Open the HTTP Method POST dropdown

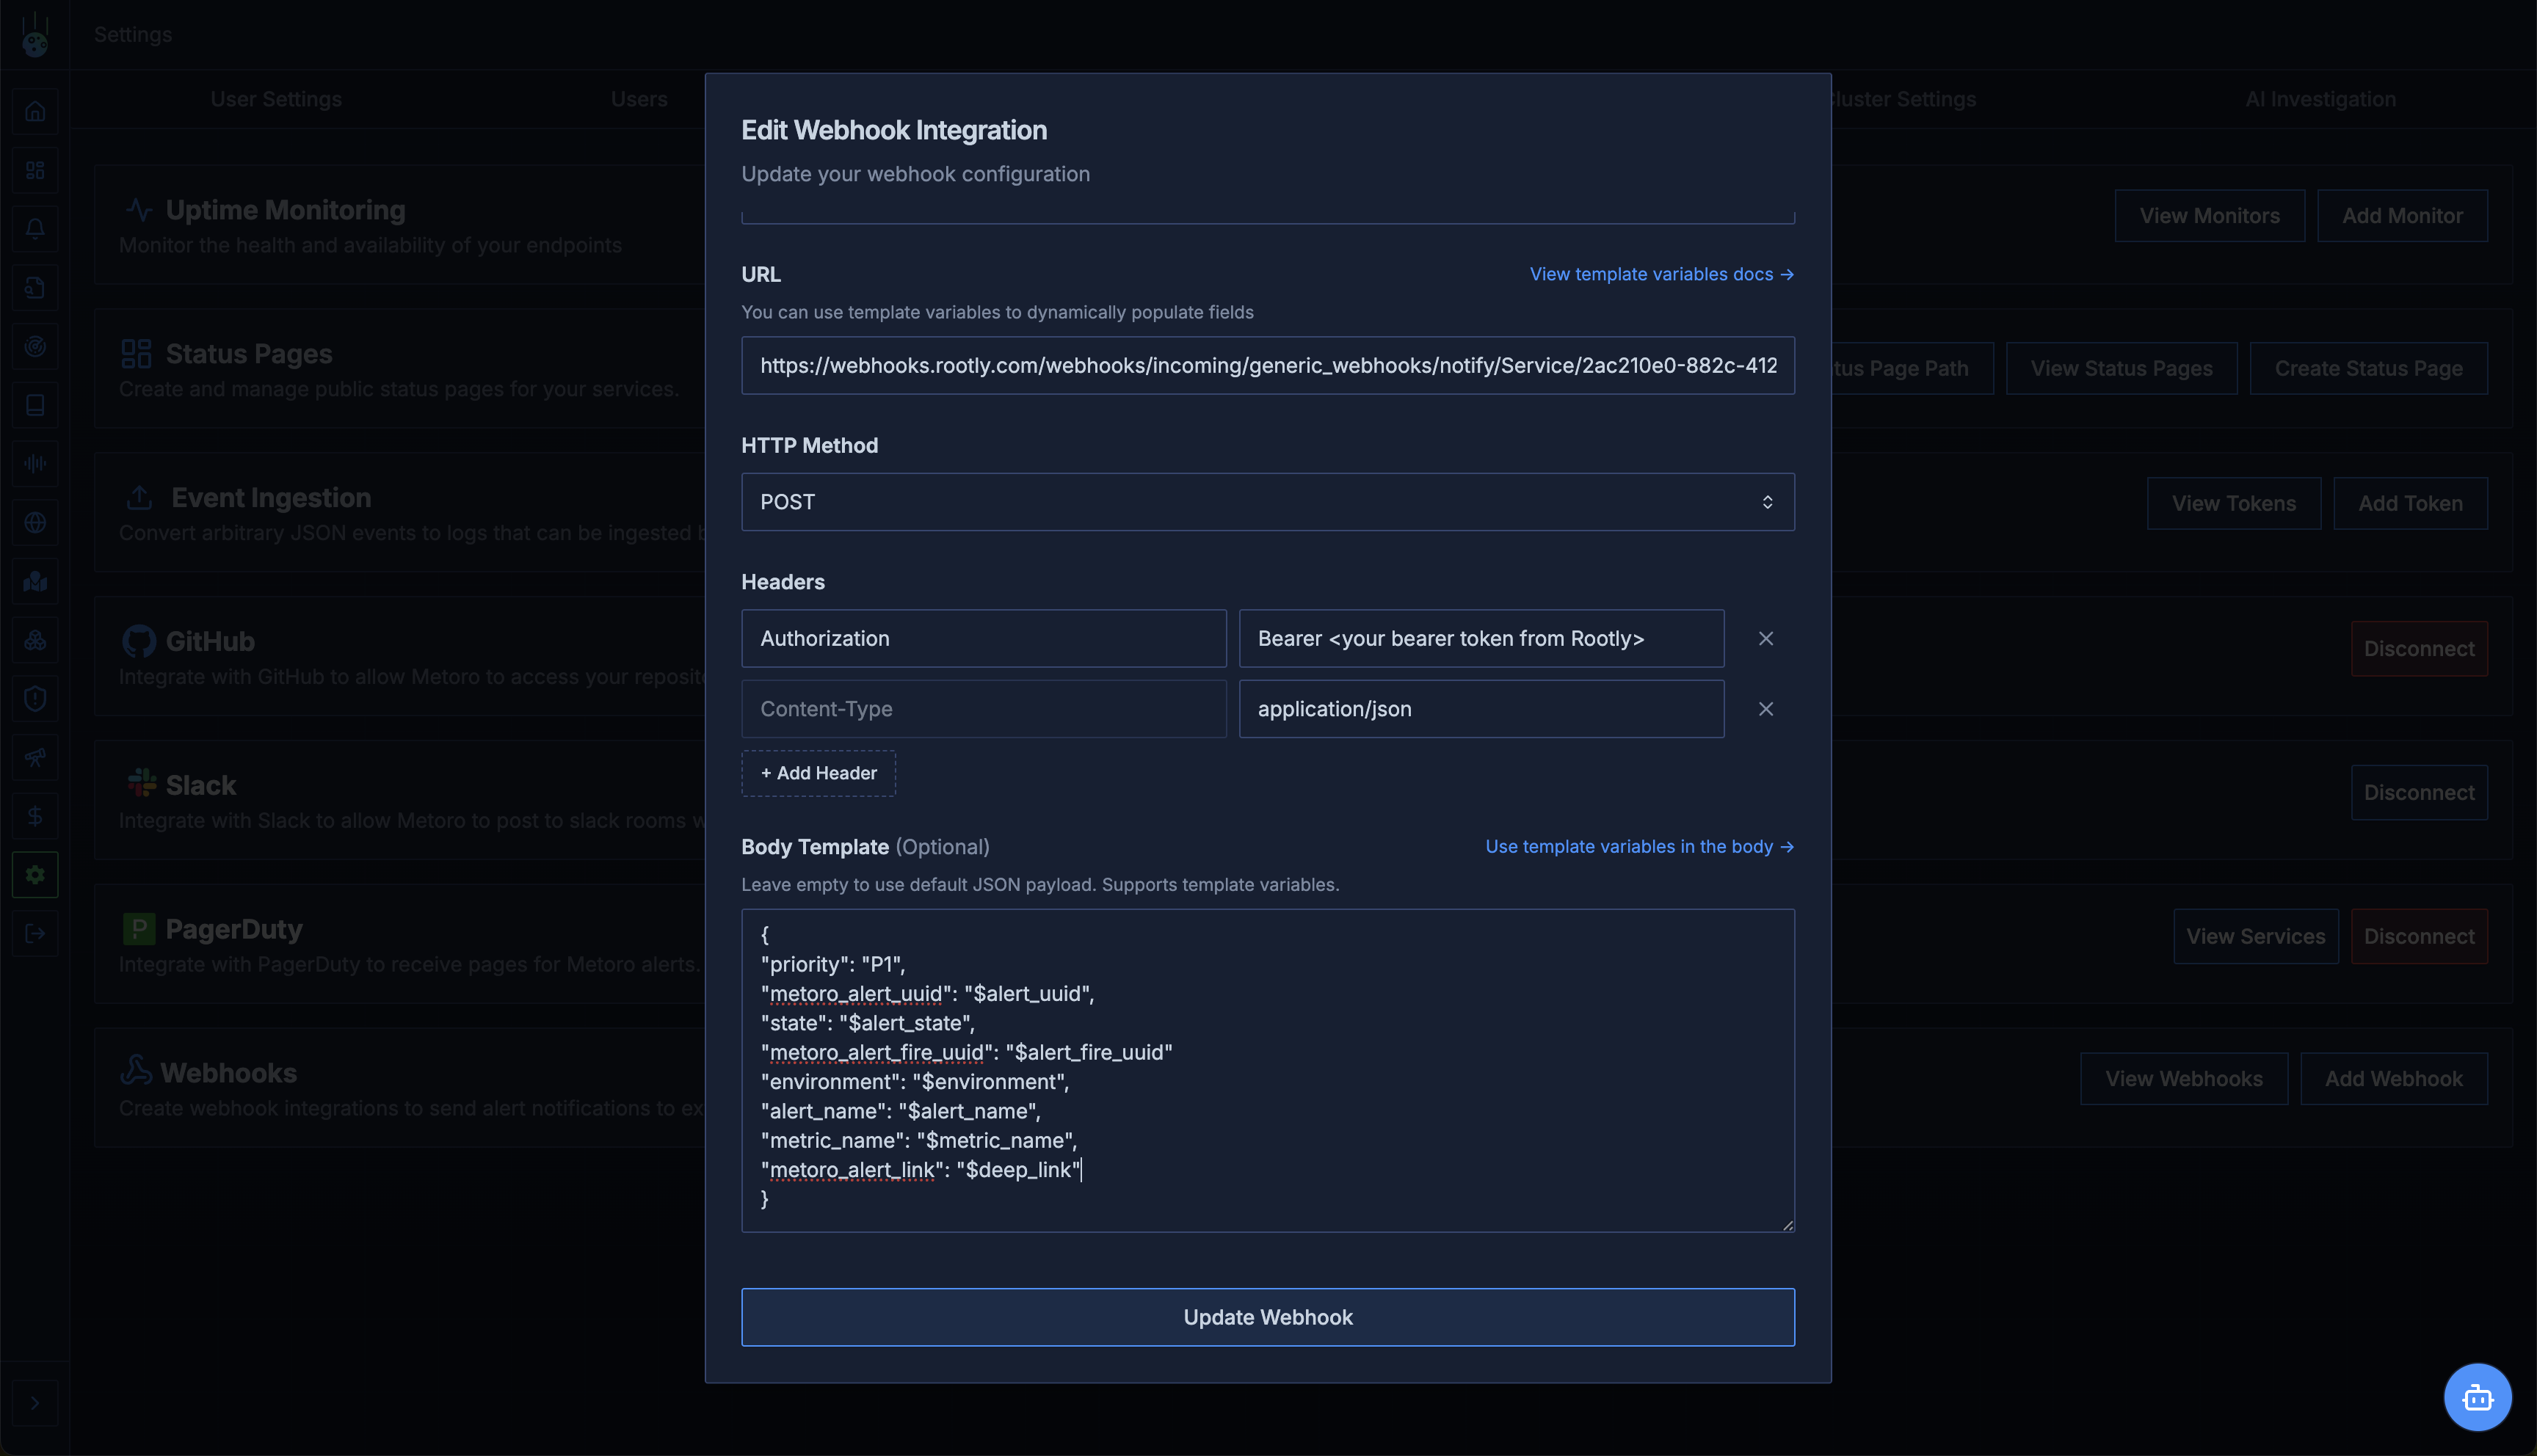[x=1267, y=502]
